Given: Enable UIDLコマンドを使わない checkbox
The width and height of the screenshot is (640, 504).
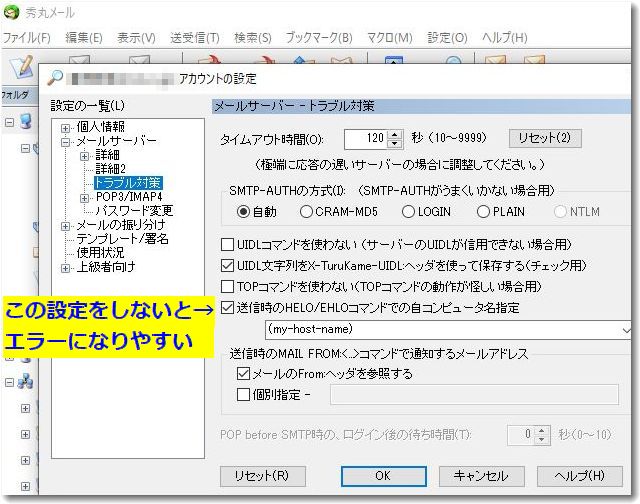Looking at the screenshot, I should [x=227, y=244].
